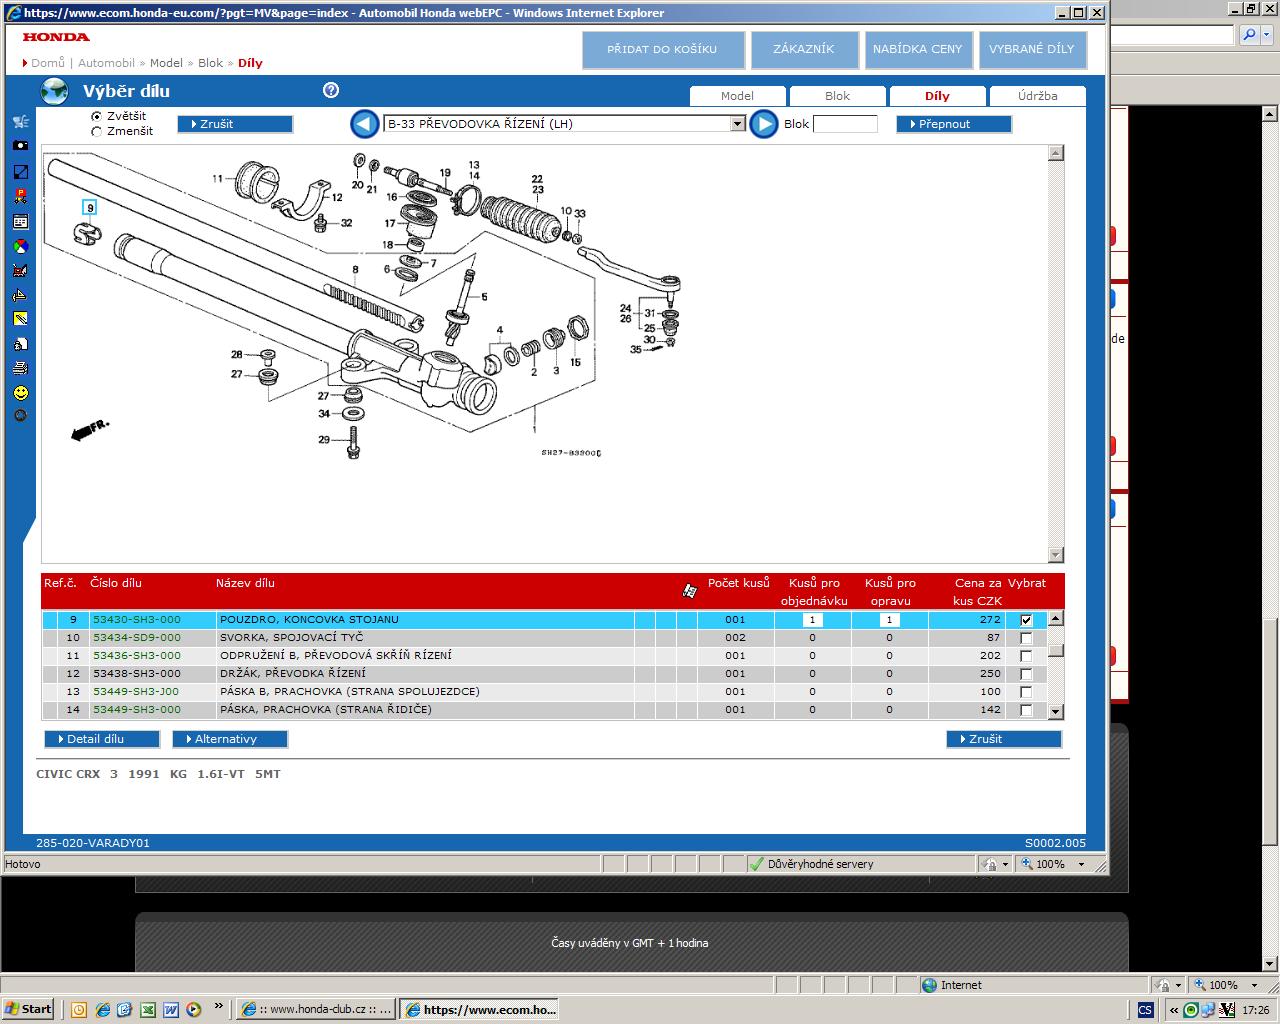Screen dimensions: 1280x1024
Task: Check Vybrat checkbox for part 53434-SD9-000
Action: pyautogui.click(x=1025, y=638)
